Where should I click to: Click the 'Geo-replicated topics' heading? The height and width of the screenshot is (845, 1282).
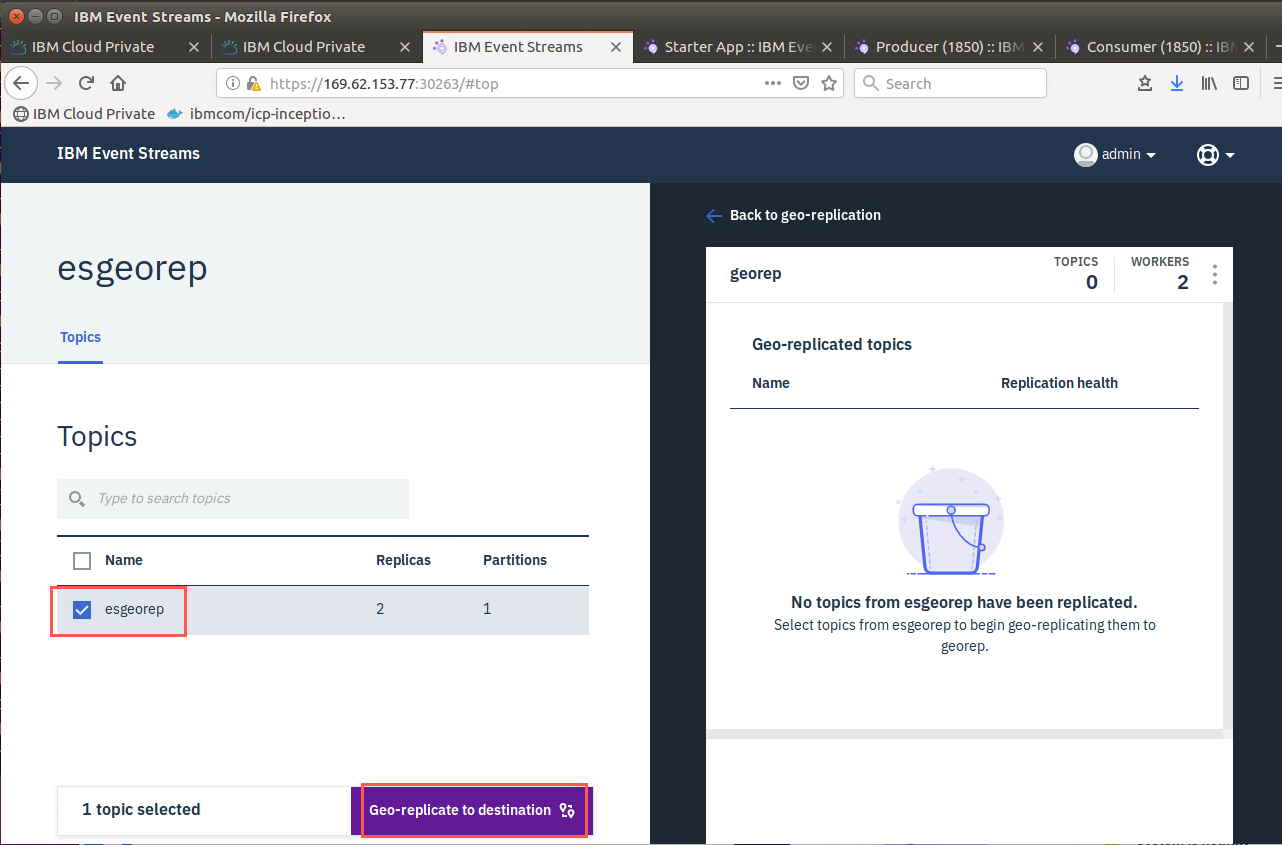[832, 344]
